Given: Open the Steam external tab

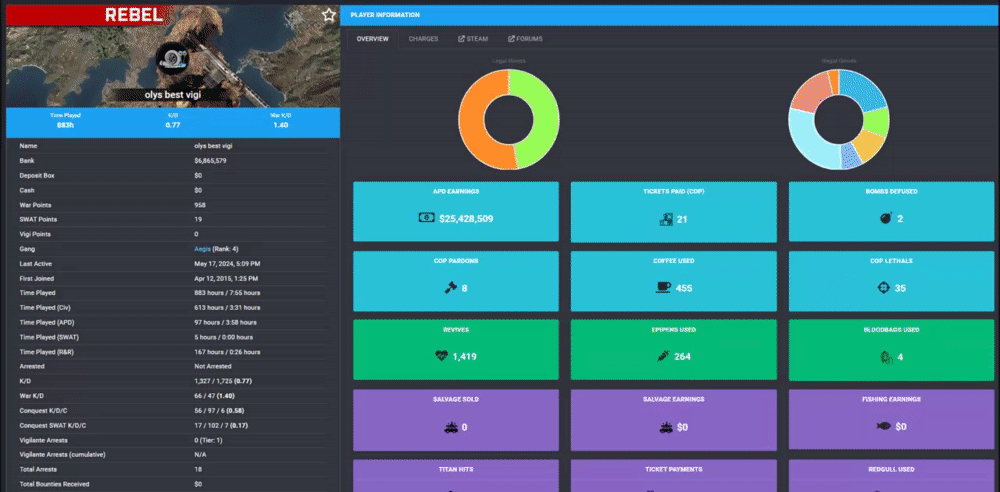Looking at the screenshot, I should [473, 39].
